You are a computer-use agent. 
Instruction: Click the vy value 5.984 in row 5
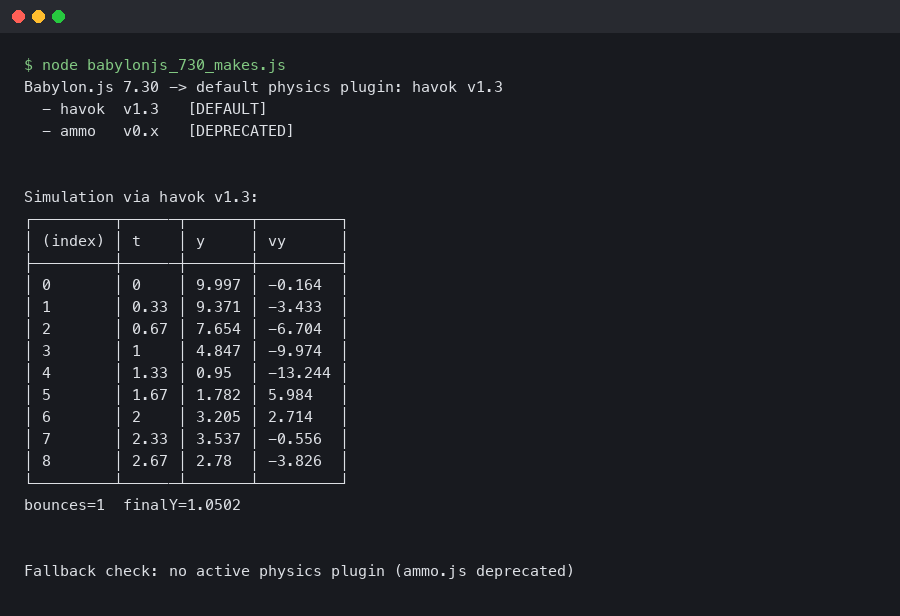pos(290,395)
